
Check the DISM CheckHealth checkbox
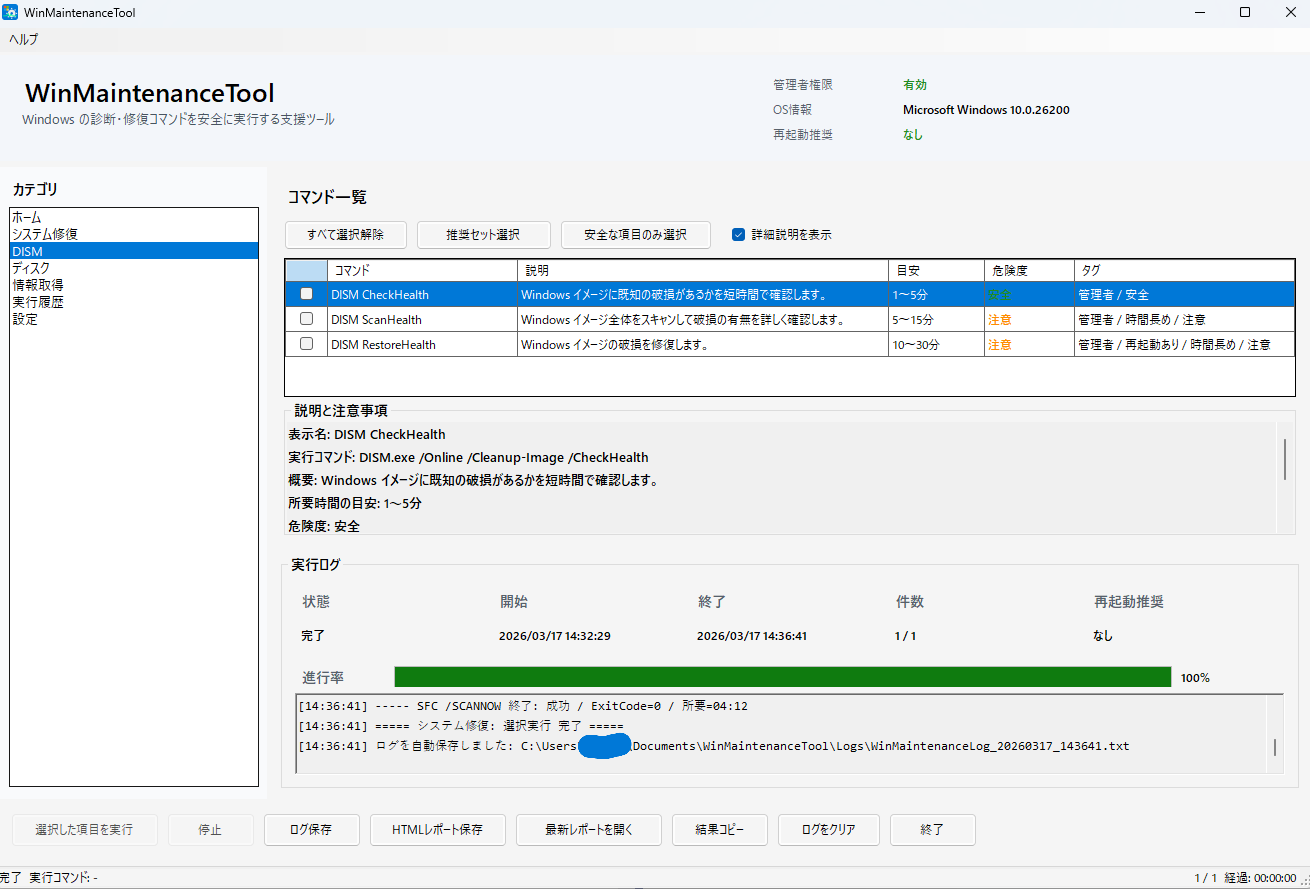(x=308, y=294)
